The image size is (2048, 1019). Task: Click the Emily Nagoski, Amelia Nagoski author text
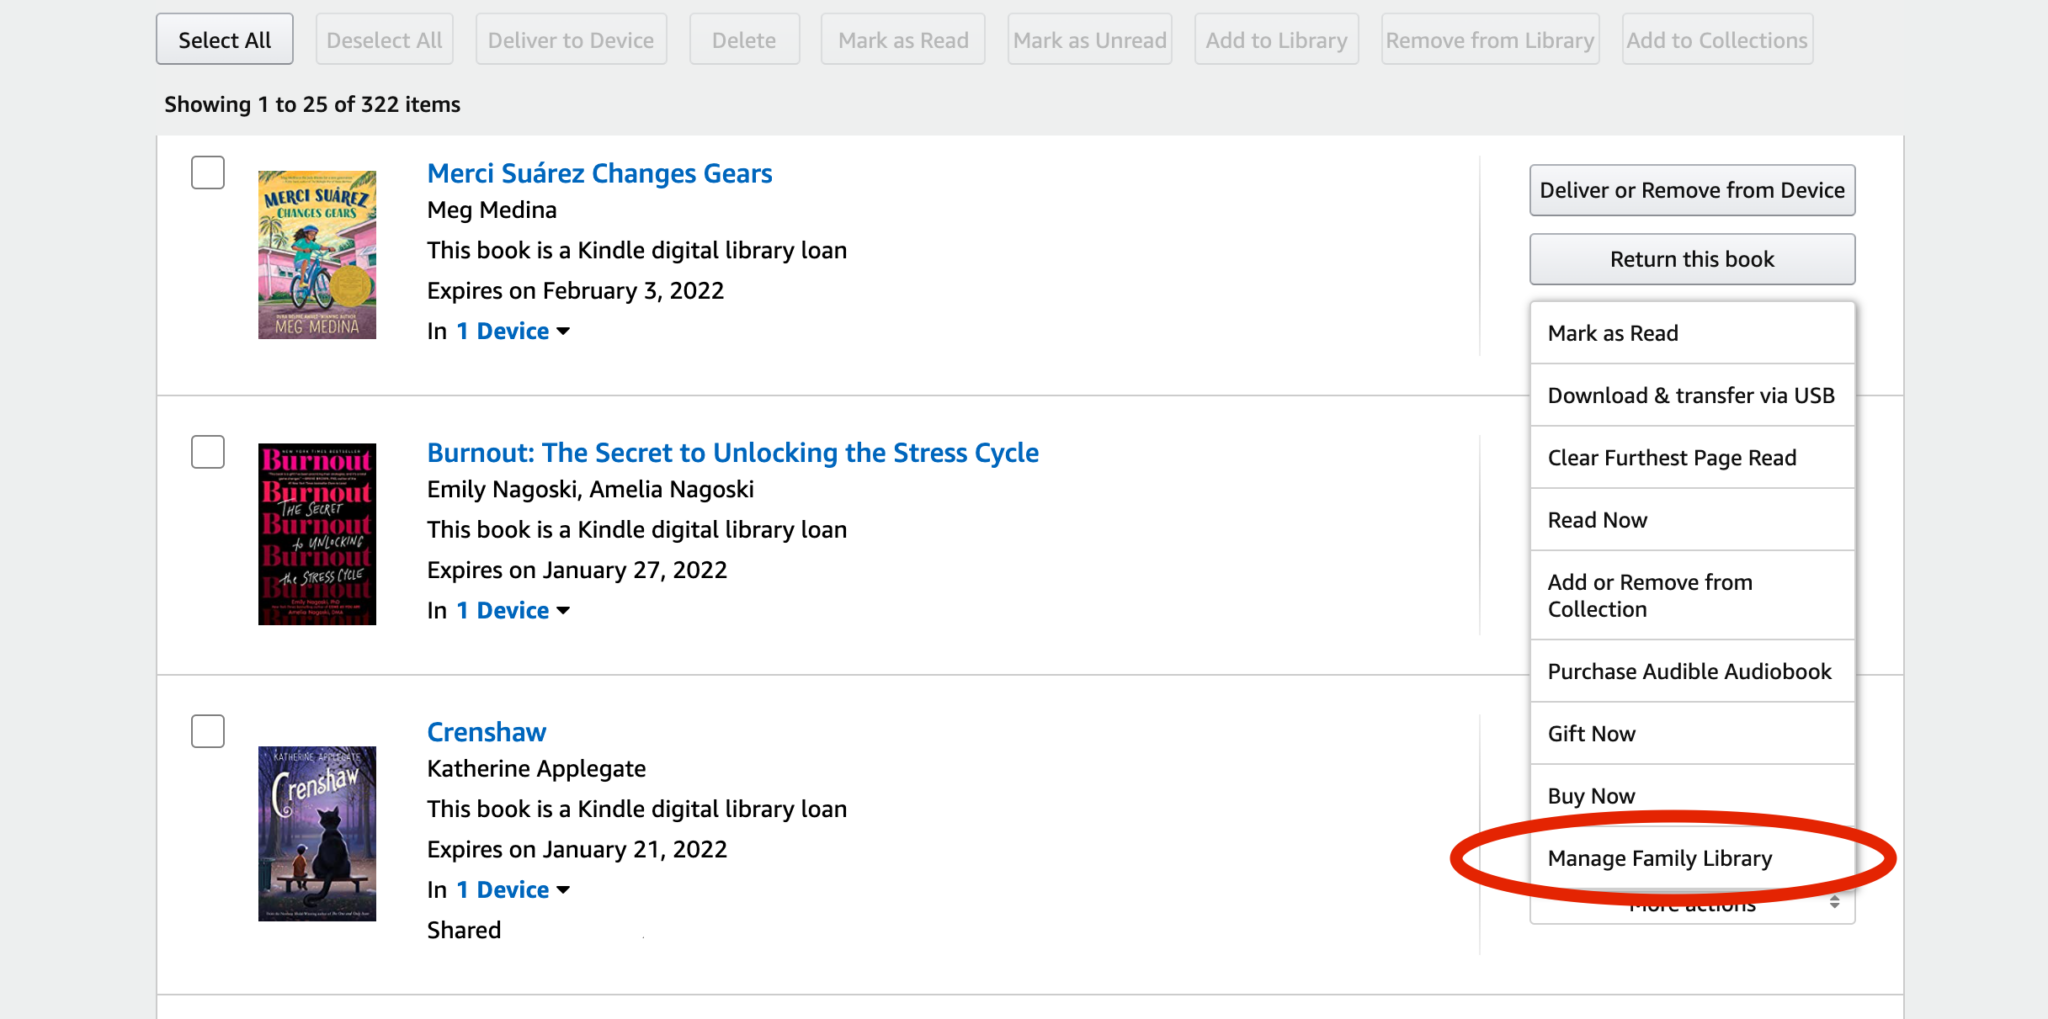click(590, 489)
